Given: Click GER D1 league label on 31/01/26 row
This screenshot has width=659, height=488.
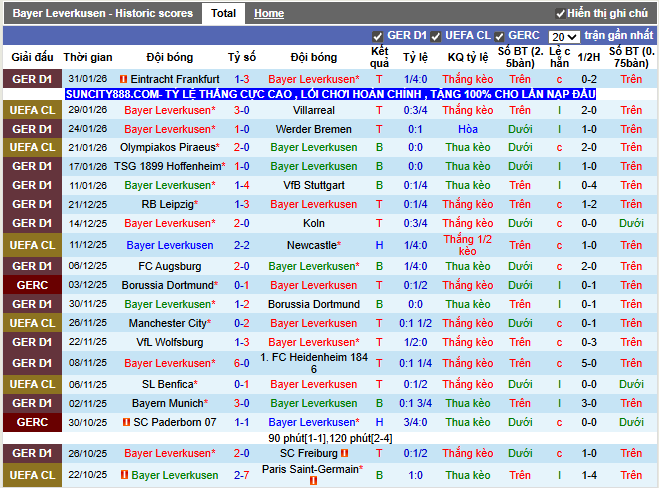Looking at the screenshot, I should [x=32, y=79].
